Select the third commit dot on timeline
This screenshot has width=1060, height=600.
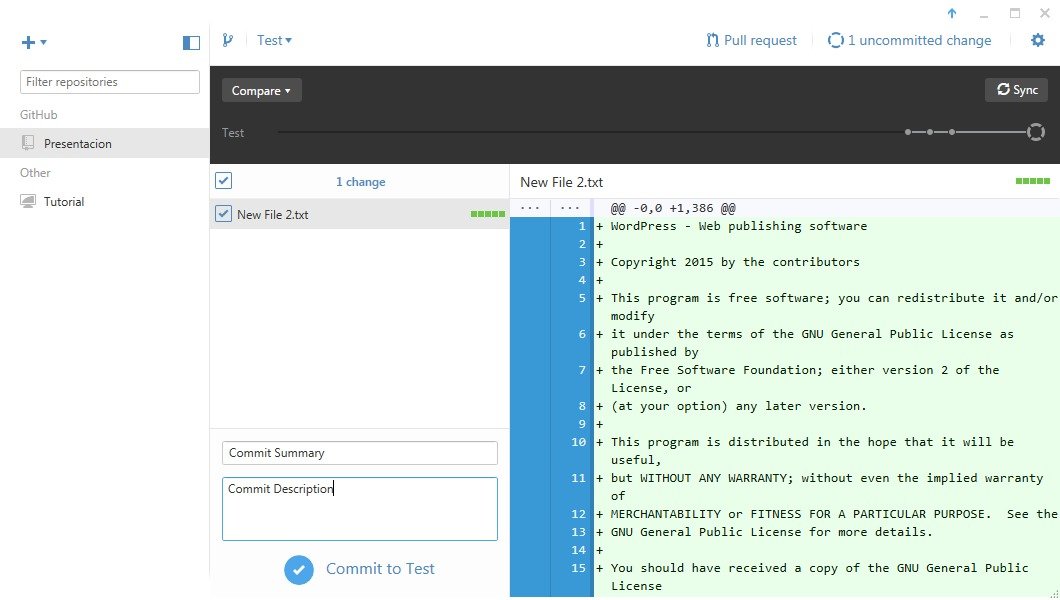point(951,132)
